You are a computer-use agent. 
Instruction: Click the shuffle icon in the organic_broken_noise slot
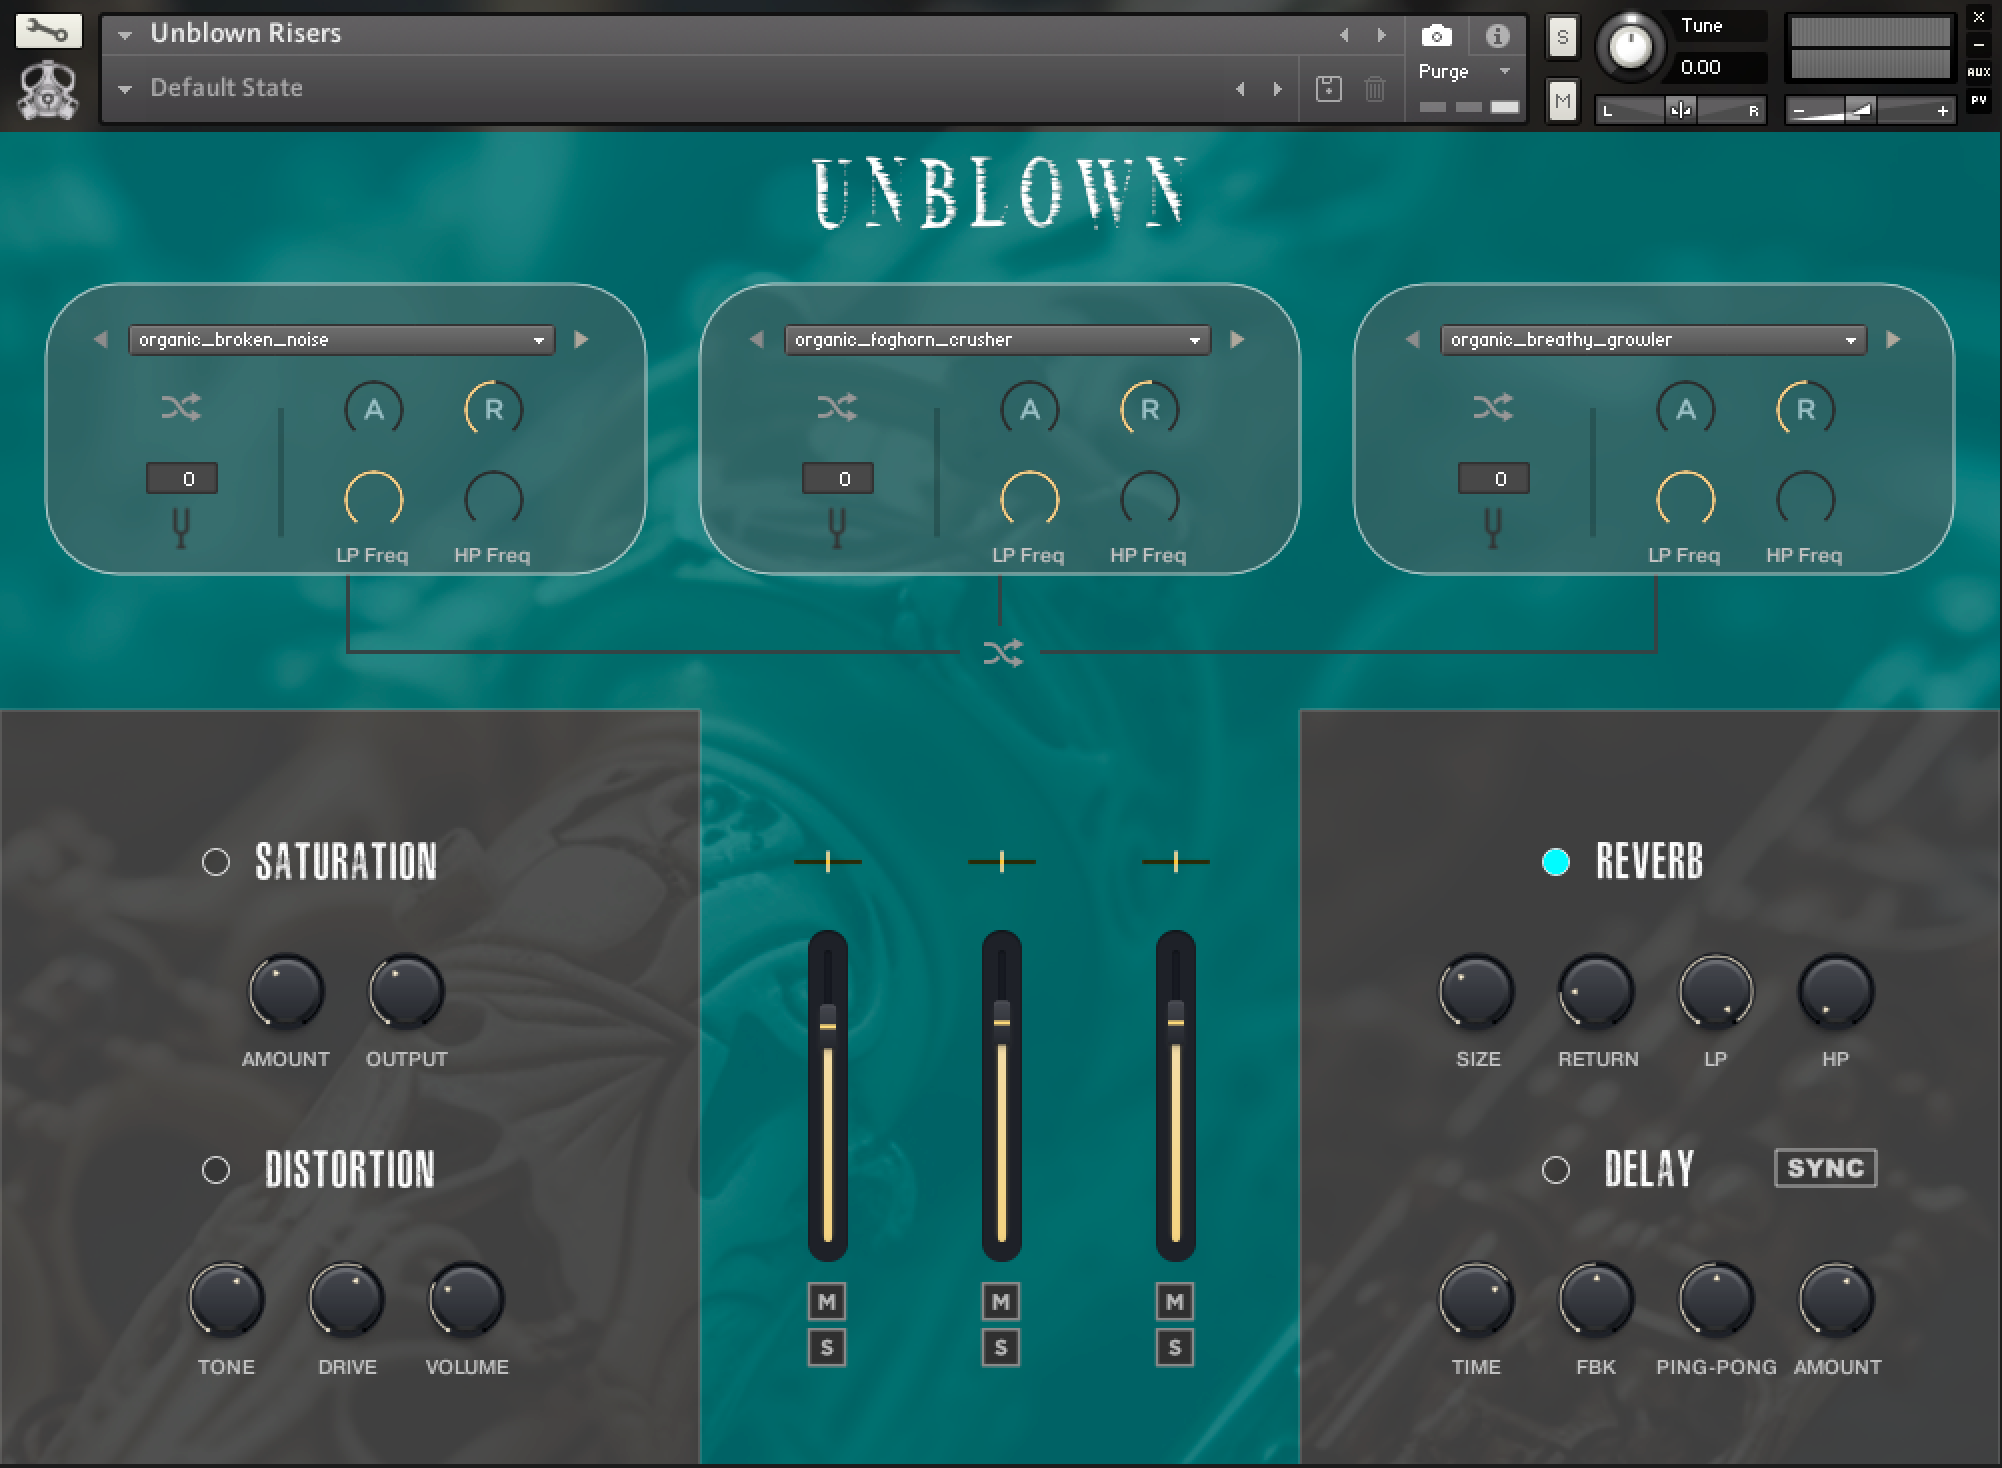[182, 408]
